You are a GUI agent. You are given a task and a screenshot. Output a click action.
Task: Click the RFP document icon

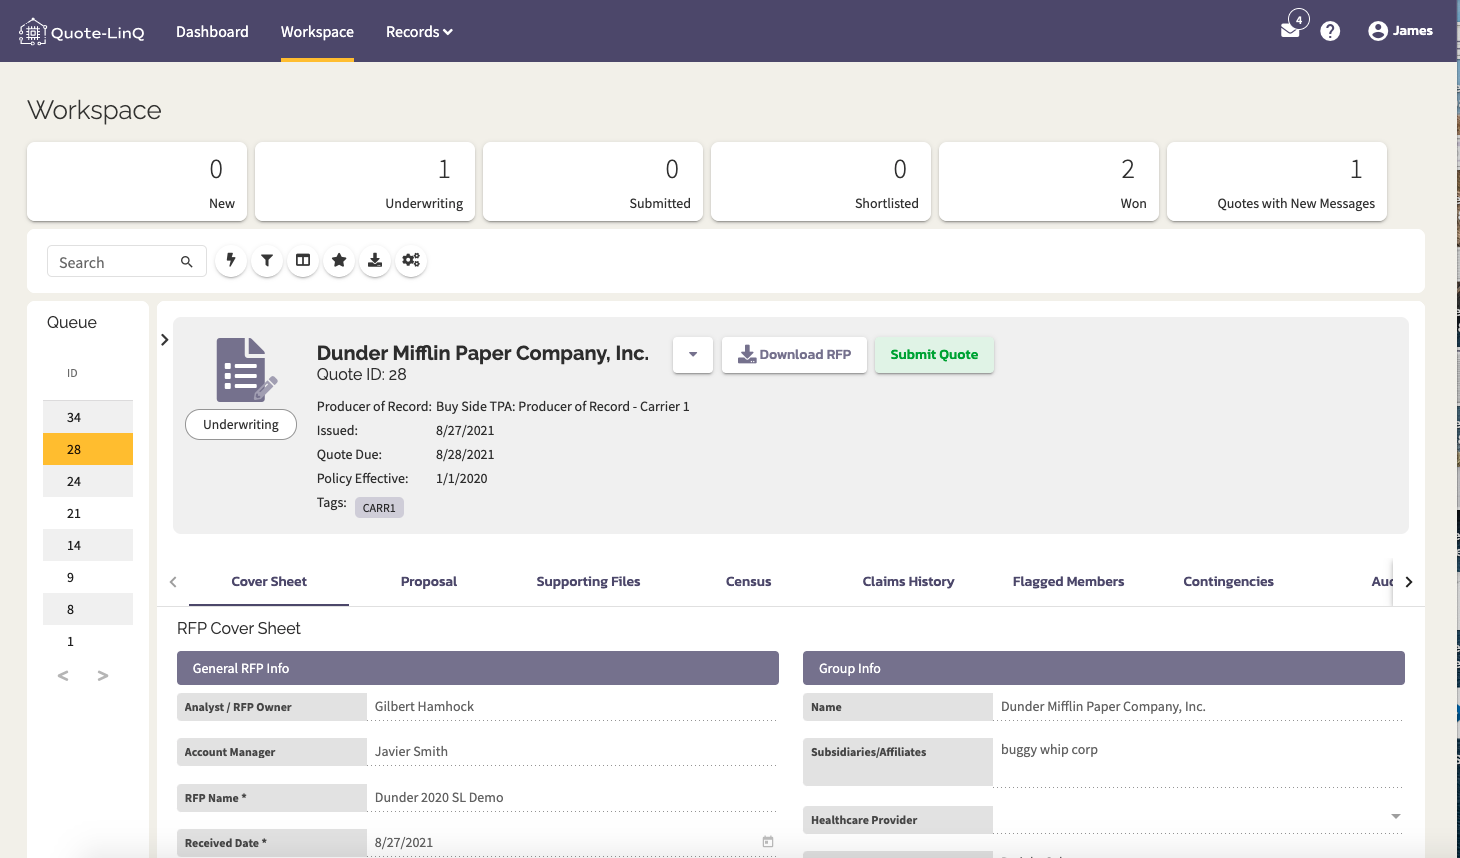pyautogui.click(x=245, y=370)
